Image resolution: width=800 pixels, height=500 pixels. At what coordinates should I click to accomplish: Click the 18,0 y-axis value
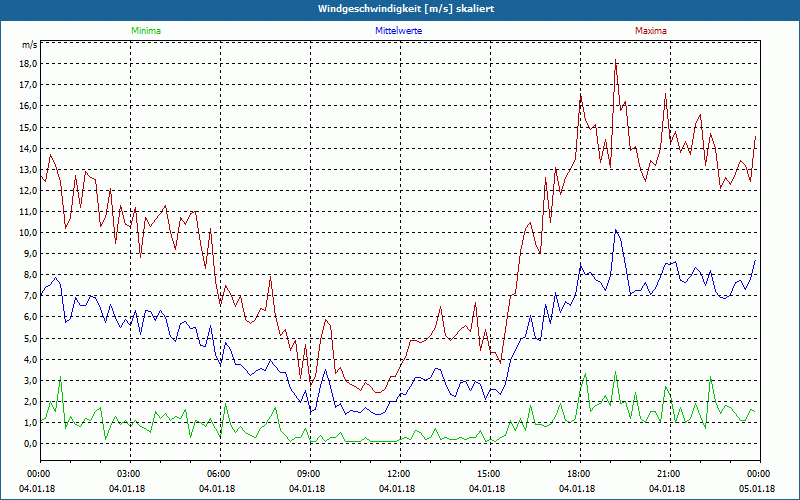coord(29,64)
